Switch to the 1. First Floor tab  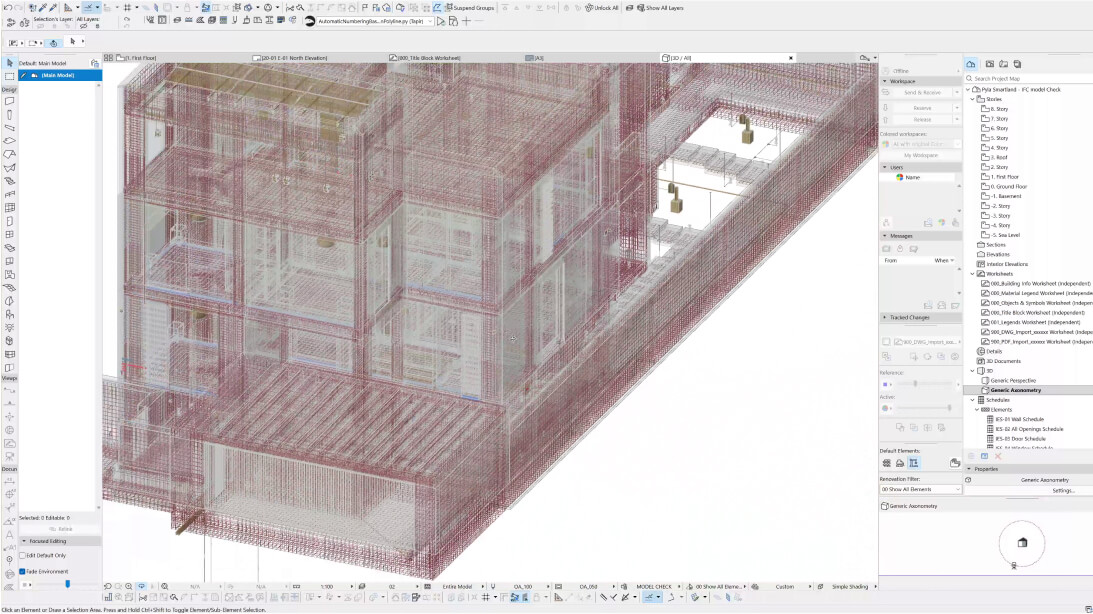(x=138, y=58)
